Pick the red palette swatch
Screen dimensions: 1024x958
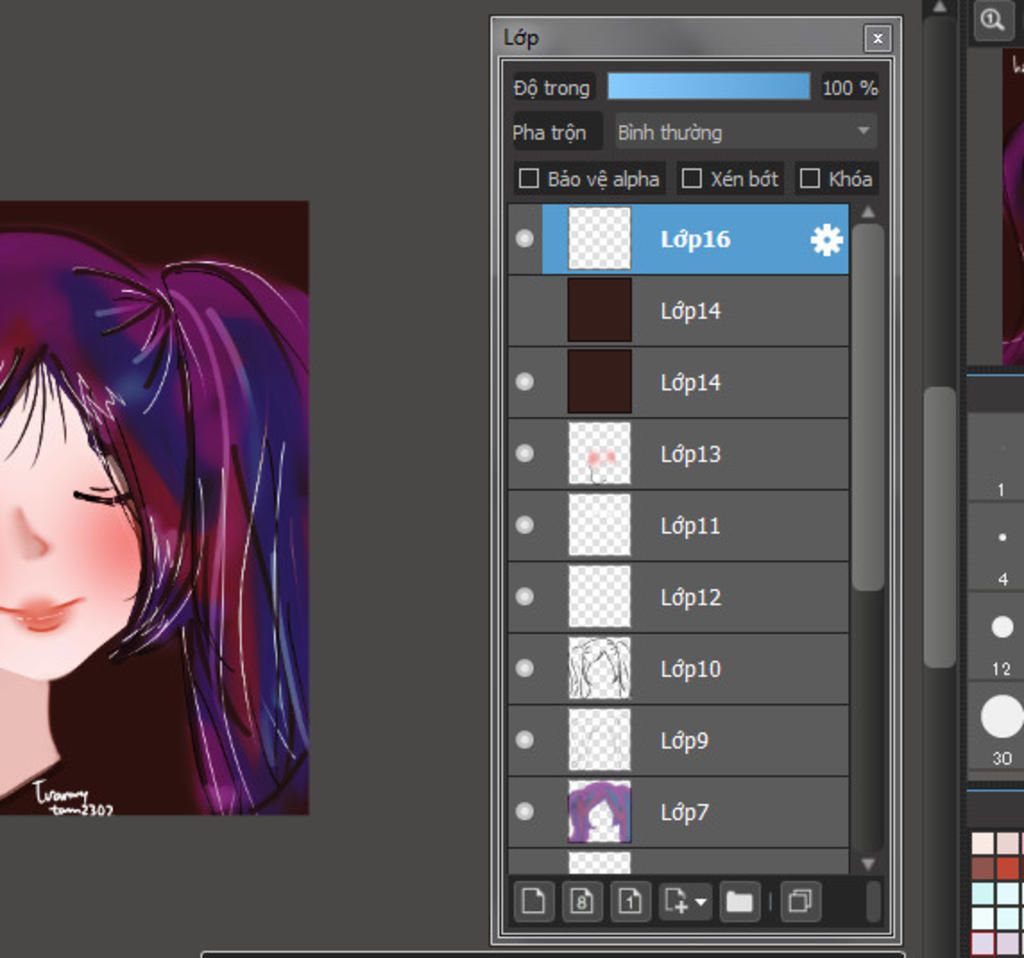pyautogui.click(x=1010, y=869)
